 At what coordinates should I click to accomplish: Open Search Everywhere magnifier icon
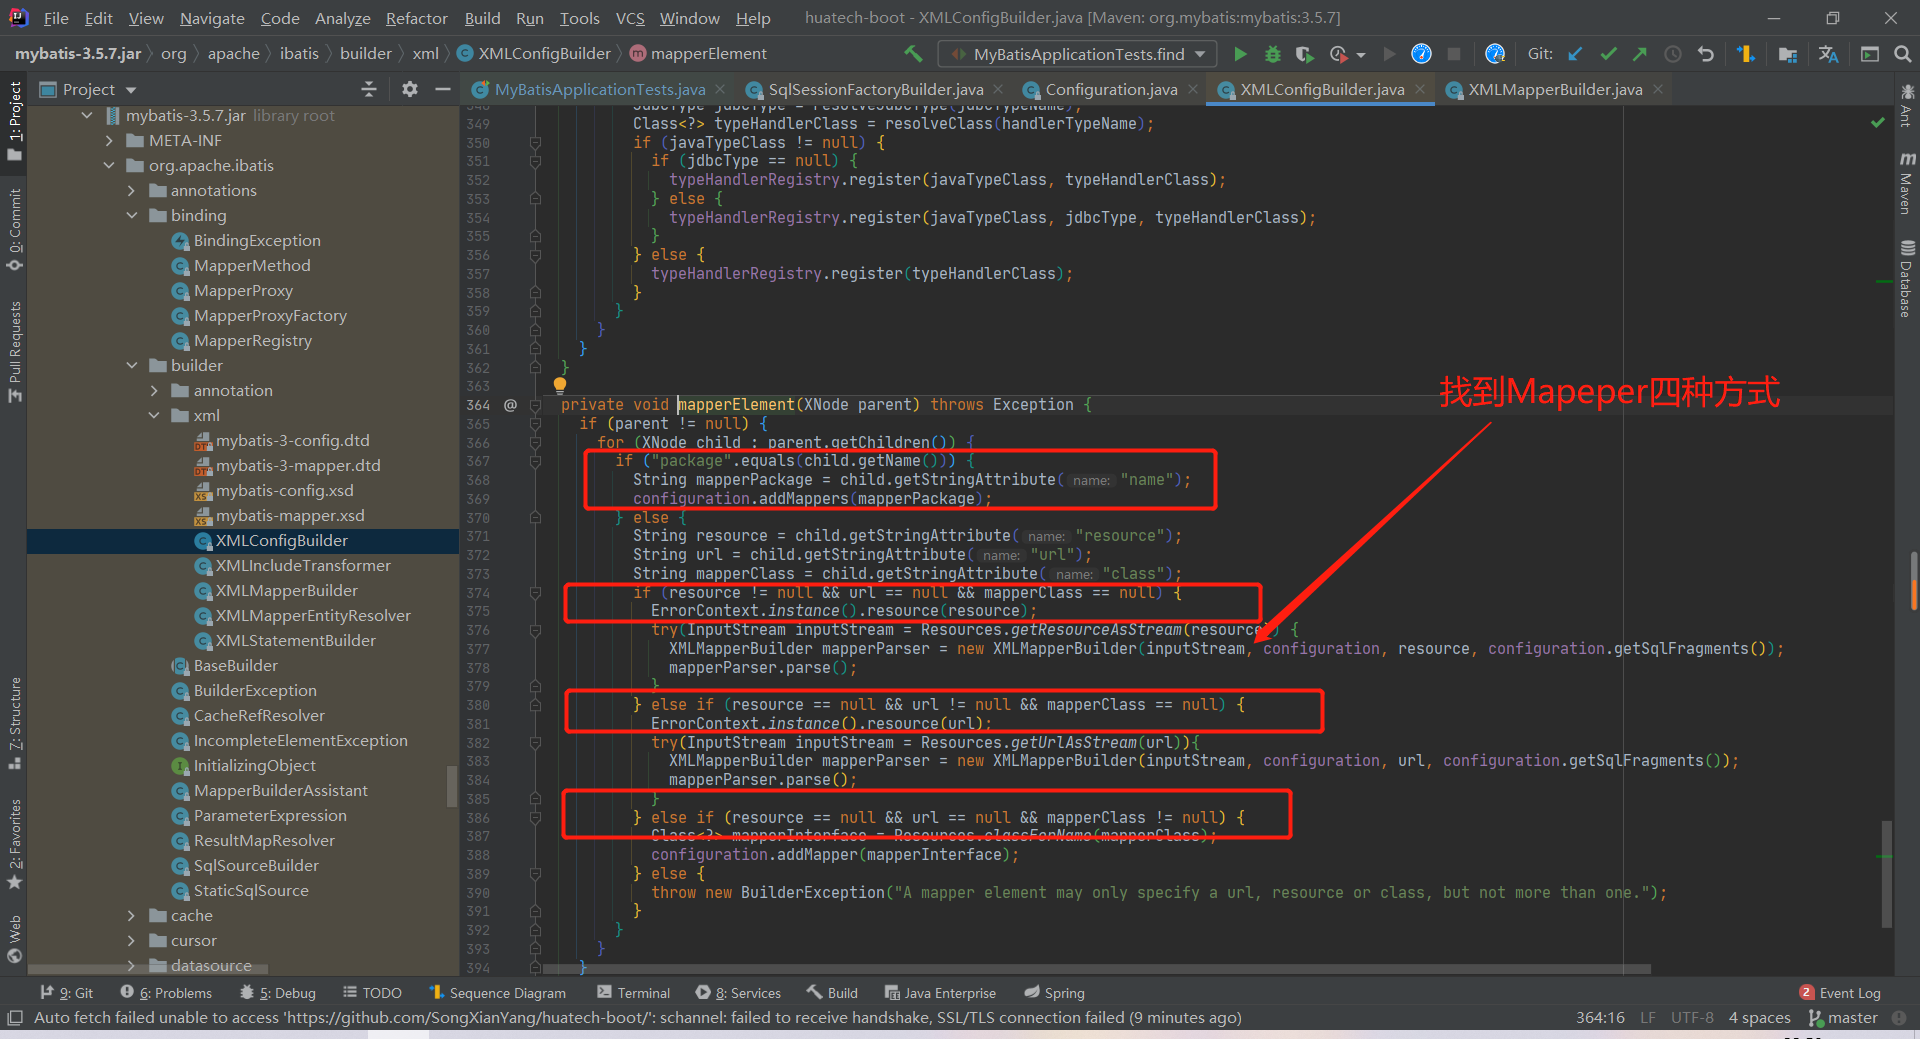pyautogui.click(x=1903, y=54)
